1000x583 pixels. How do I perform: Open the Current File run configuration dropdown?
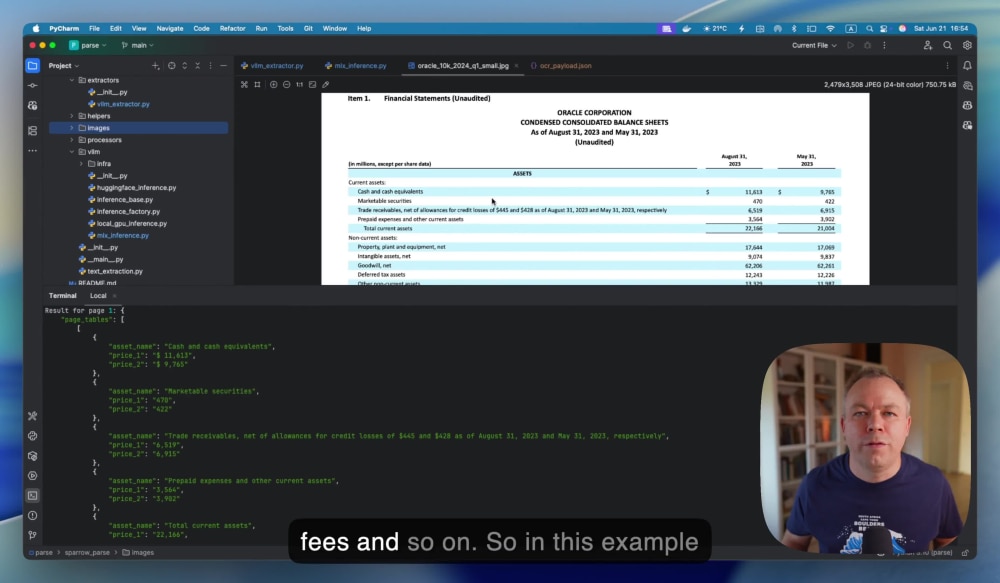814,45
